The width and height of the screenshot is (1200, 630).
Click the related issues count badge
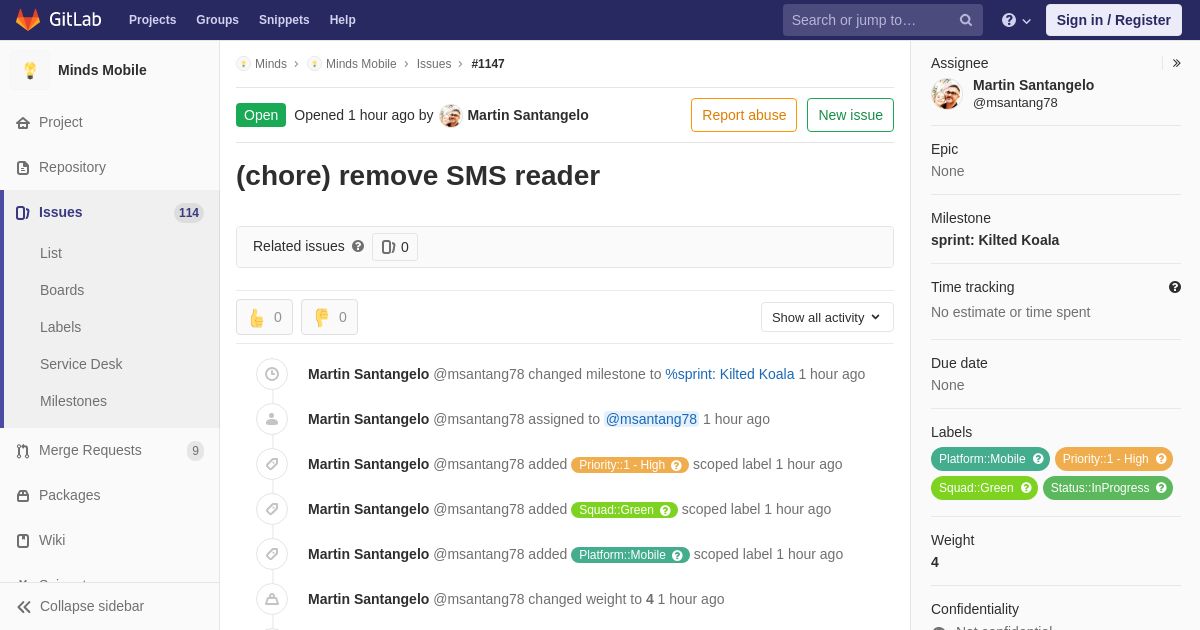click(395, 247)
